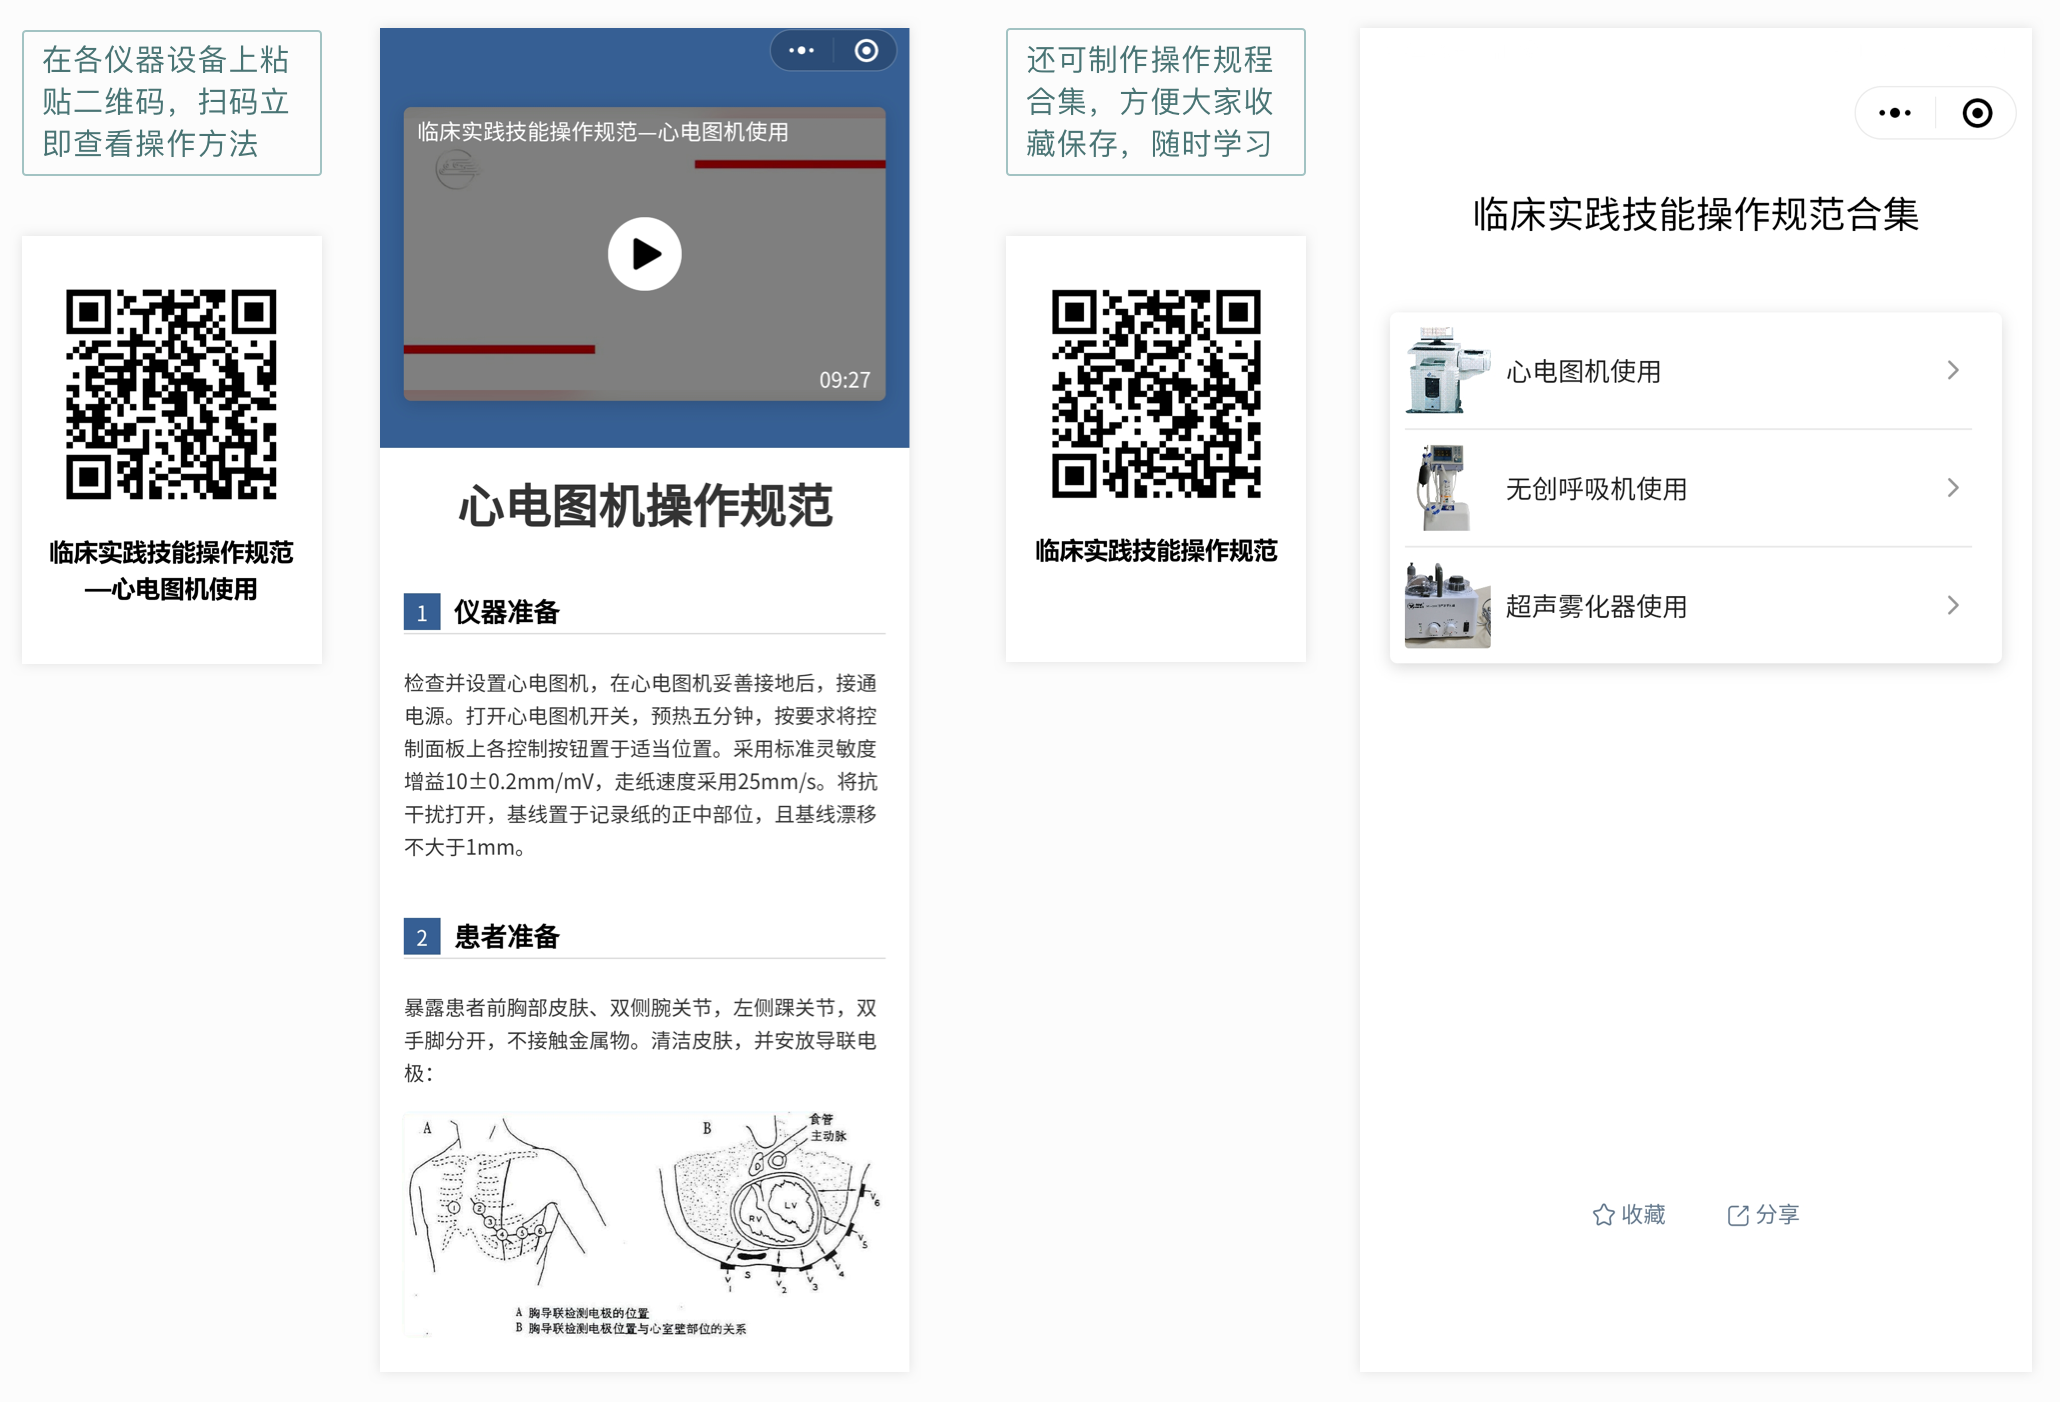Click the heading 心电图机操作规范

pos(645,506)
